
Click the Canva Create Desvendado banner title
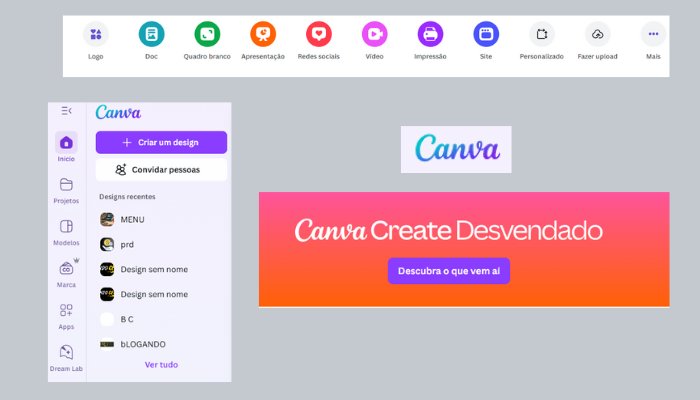click(x=449, y=230)
